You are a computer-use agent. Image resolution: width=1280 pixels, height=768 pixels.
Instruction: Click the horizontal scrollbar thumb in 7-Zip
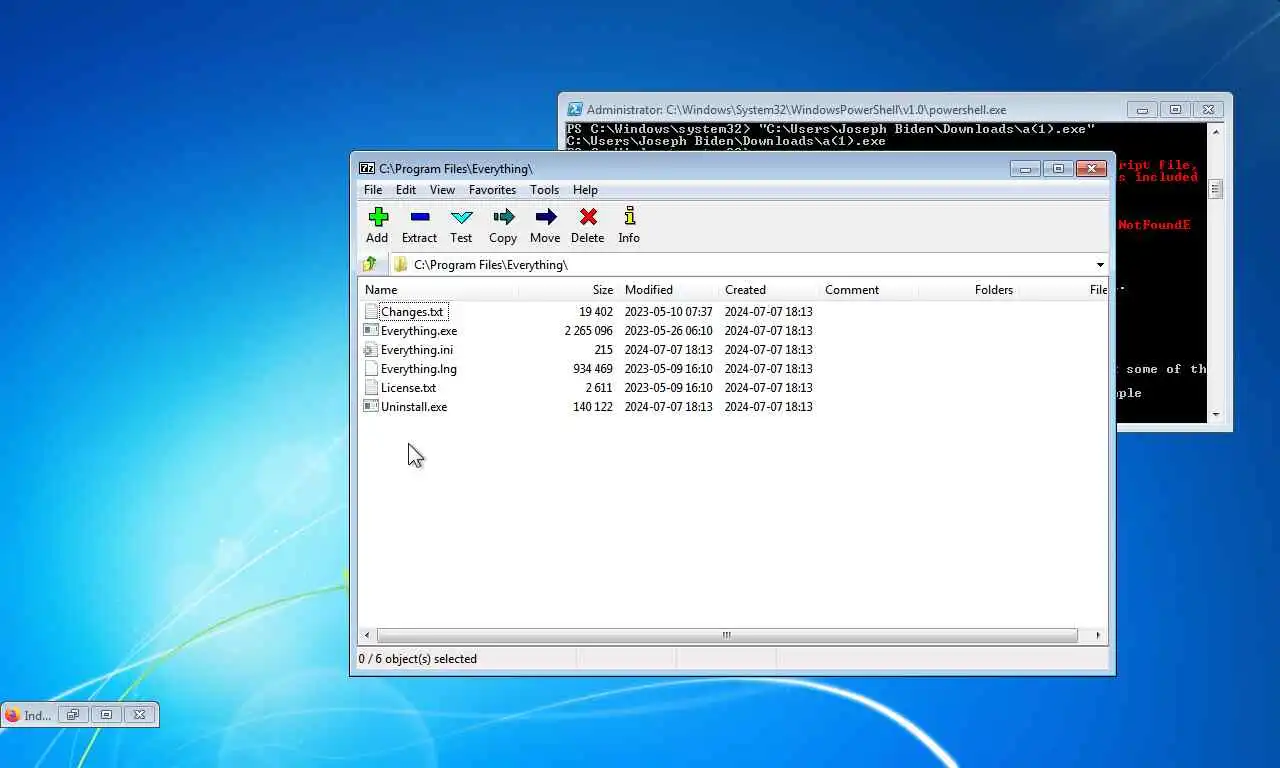click(727, 635)
